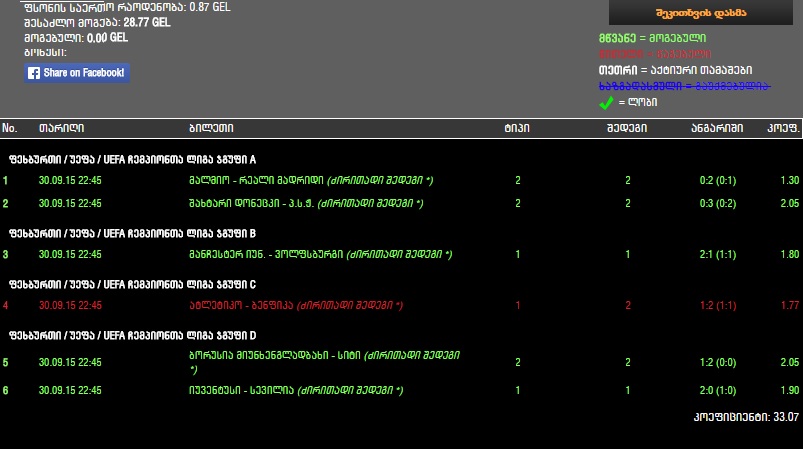803x449 pixels.
Task: Click the date of row number 6
Action: [x=70, y=391]
